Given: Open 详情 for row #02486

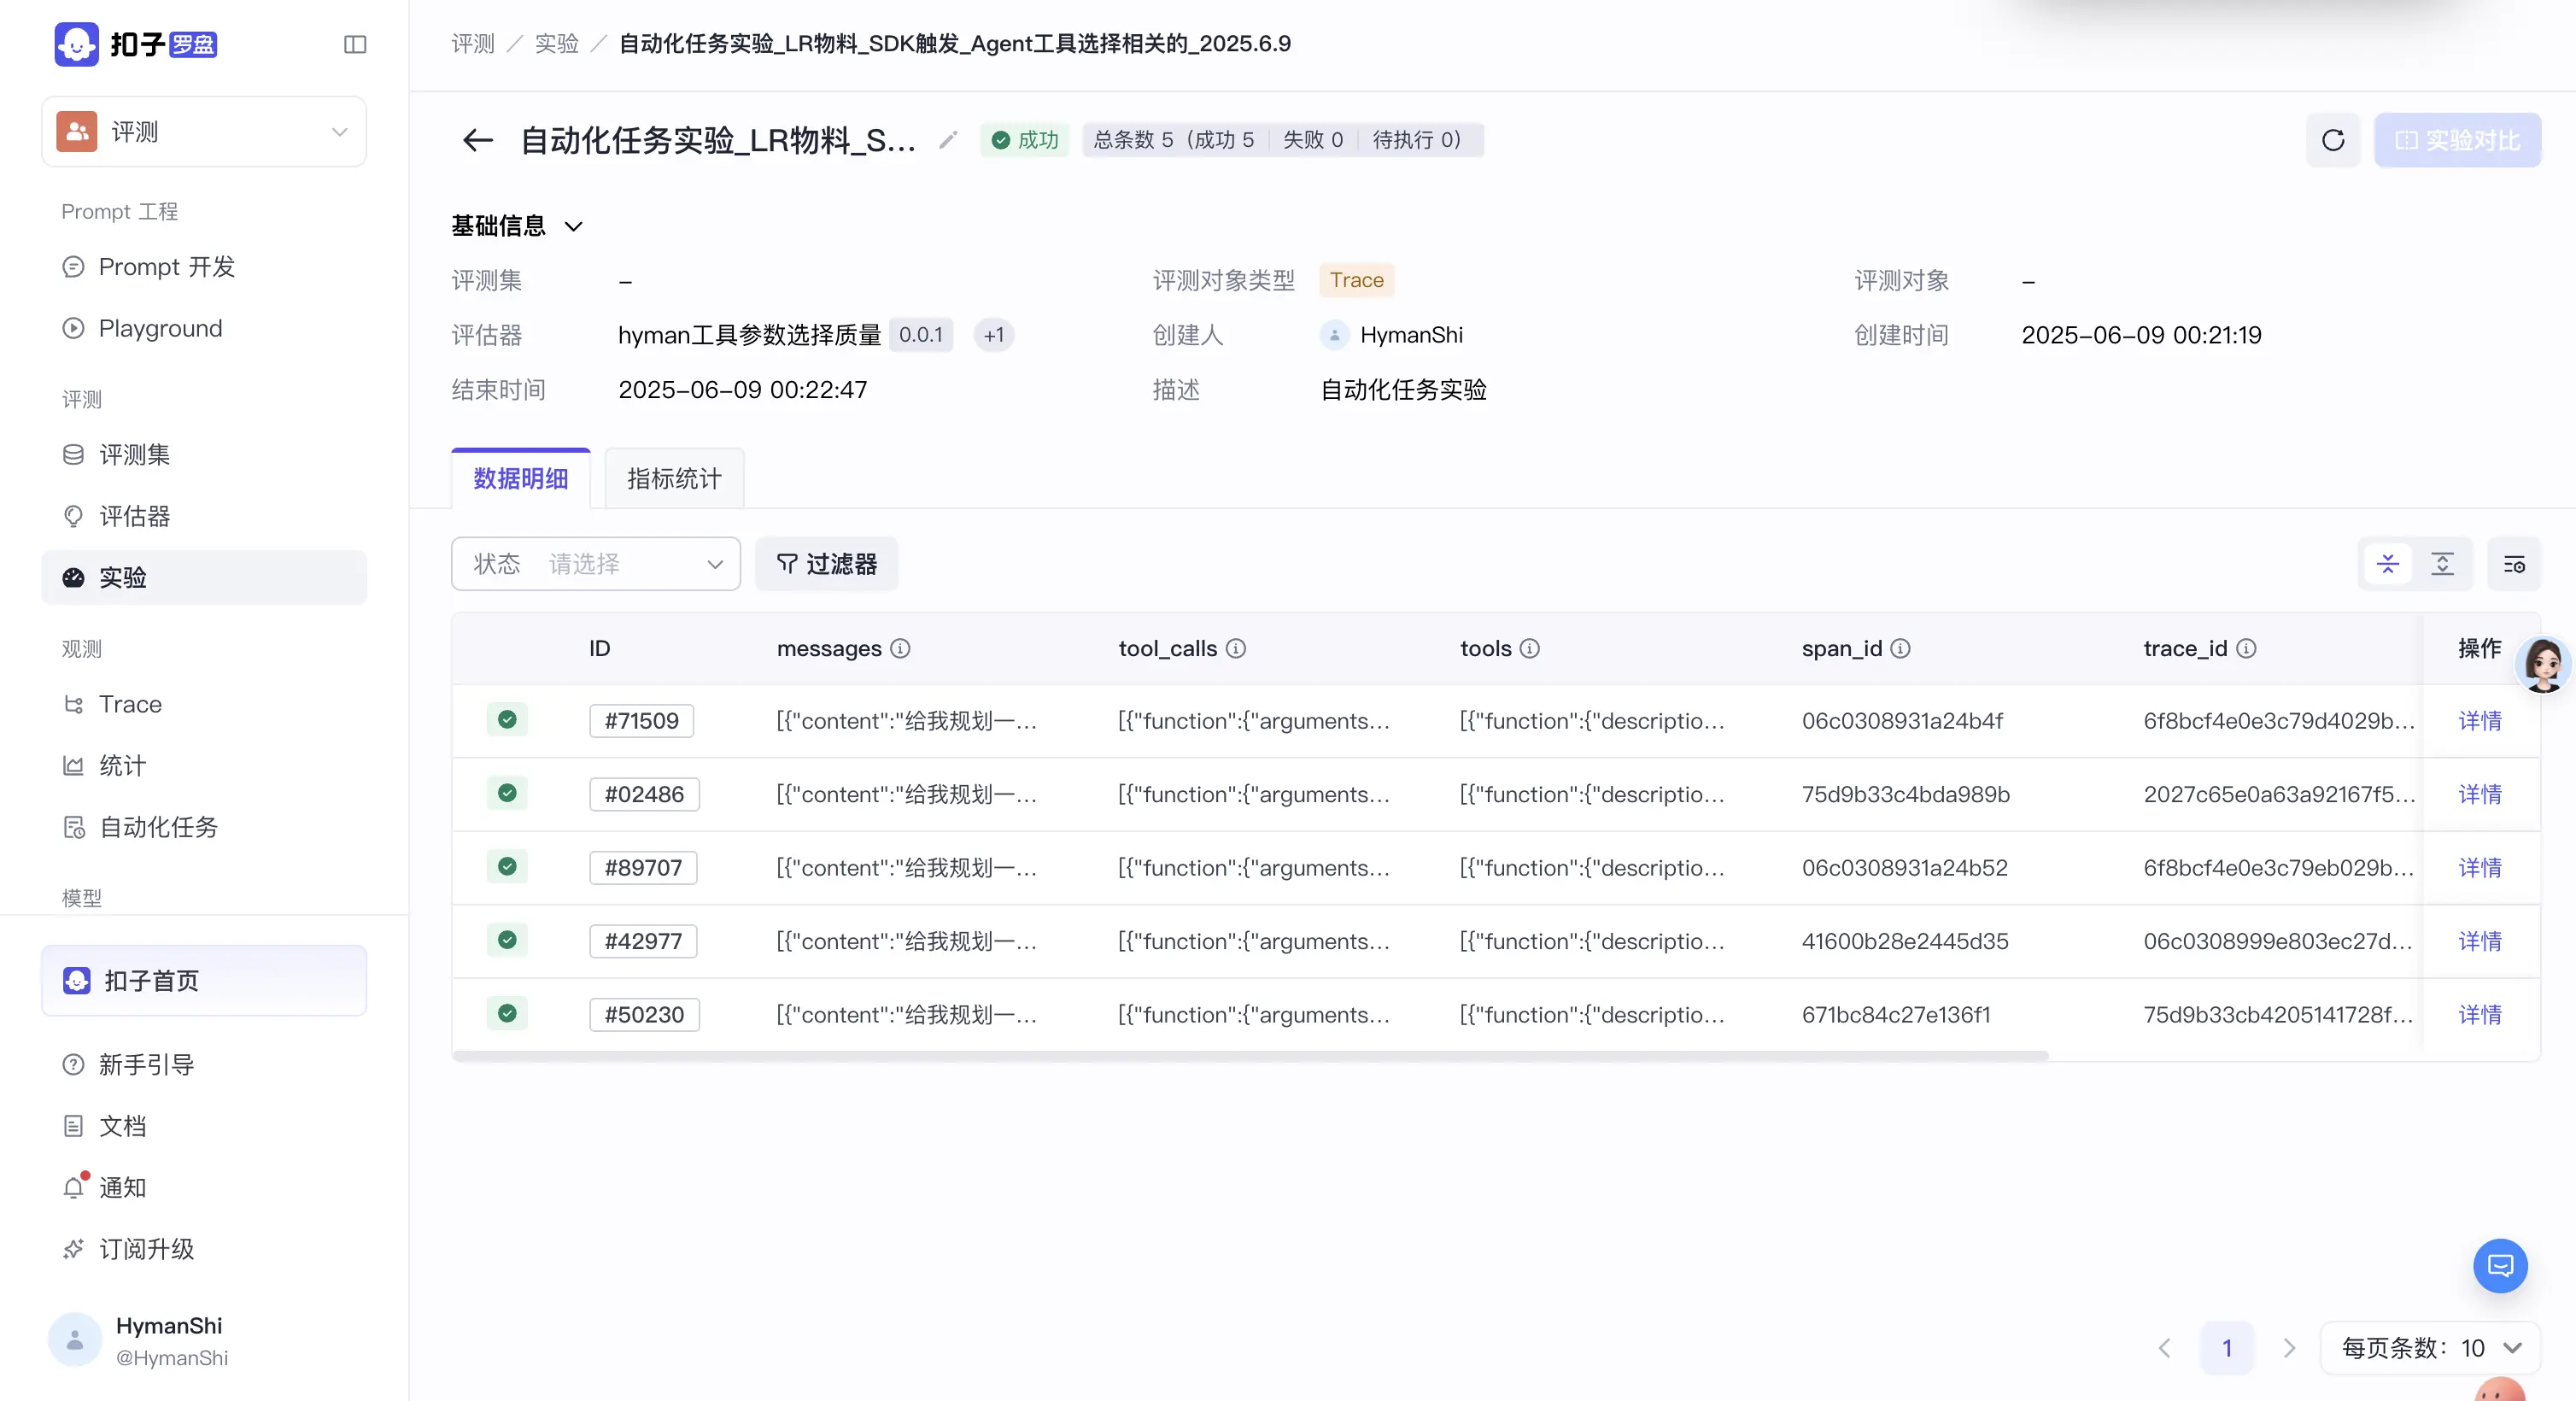Looking at the screenshot, I should click(2480, 794).
